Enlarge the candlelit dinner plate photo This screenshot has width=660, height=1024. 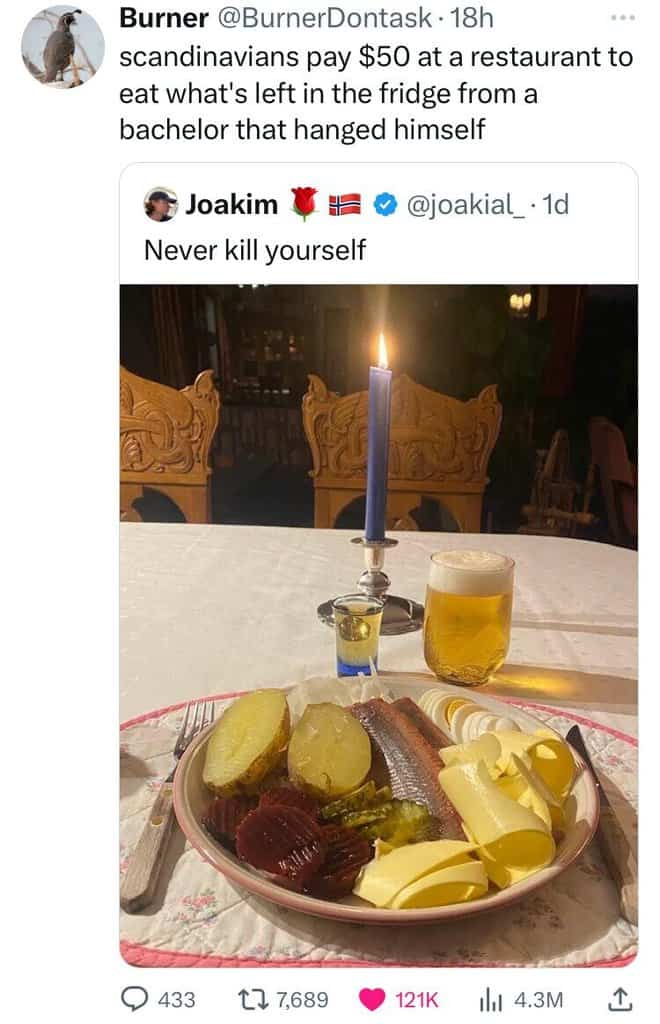coord(379,626)
